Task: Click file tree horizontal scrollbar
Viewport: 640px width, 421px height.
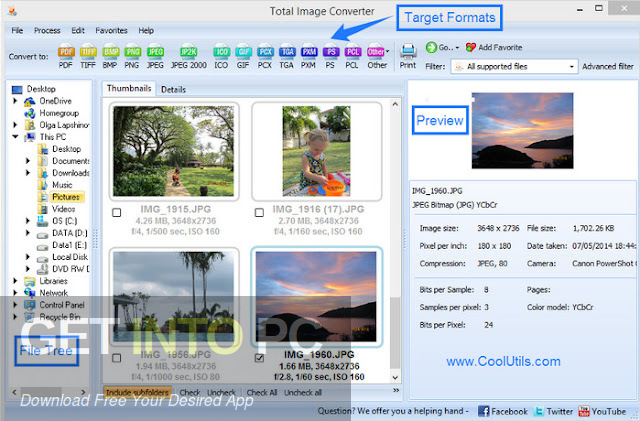Action: [x=41, y=392]
